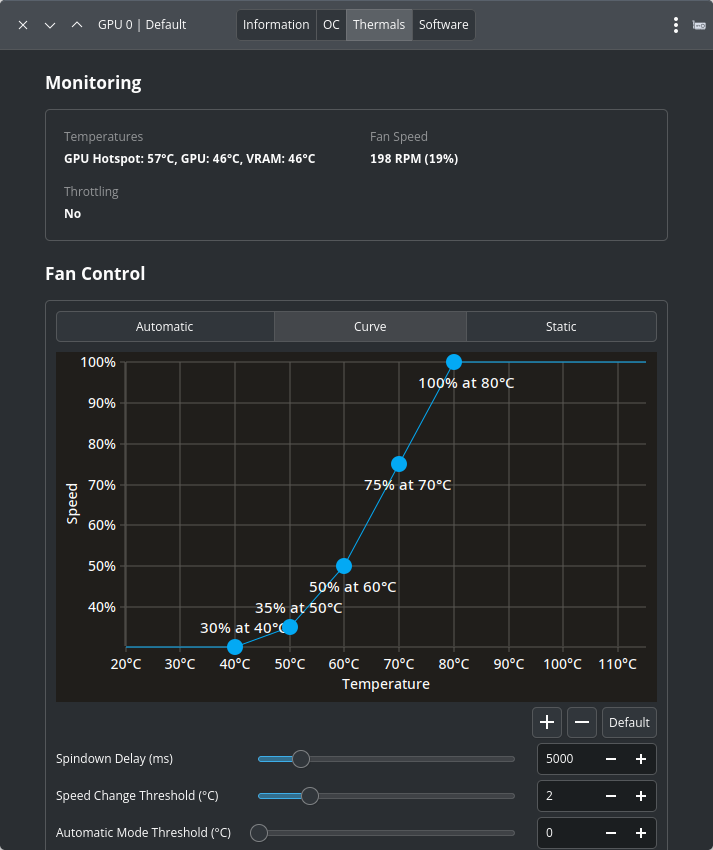Switch to the OC tab
The width and height of the screenshot is (713, 850).
click(x=331, y=25)
